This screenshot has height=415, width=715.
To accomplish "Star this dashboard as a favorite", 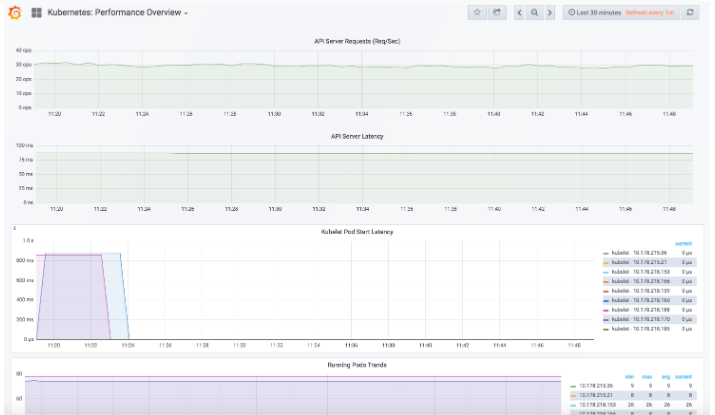I will tap(477, 12).
